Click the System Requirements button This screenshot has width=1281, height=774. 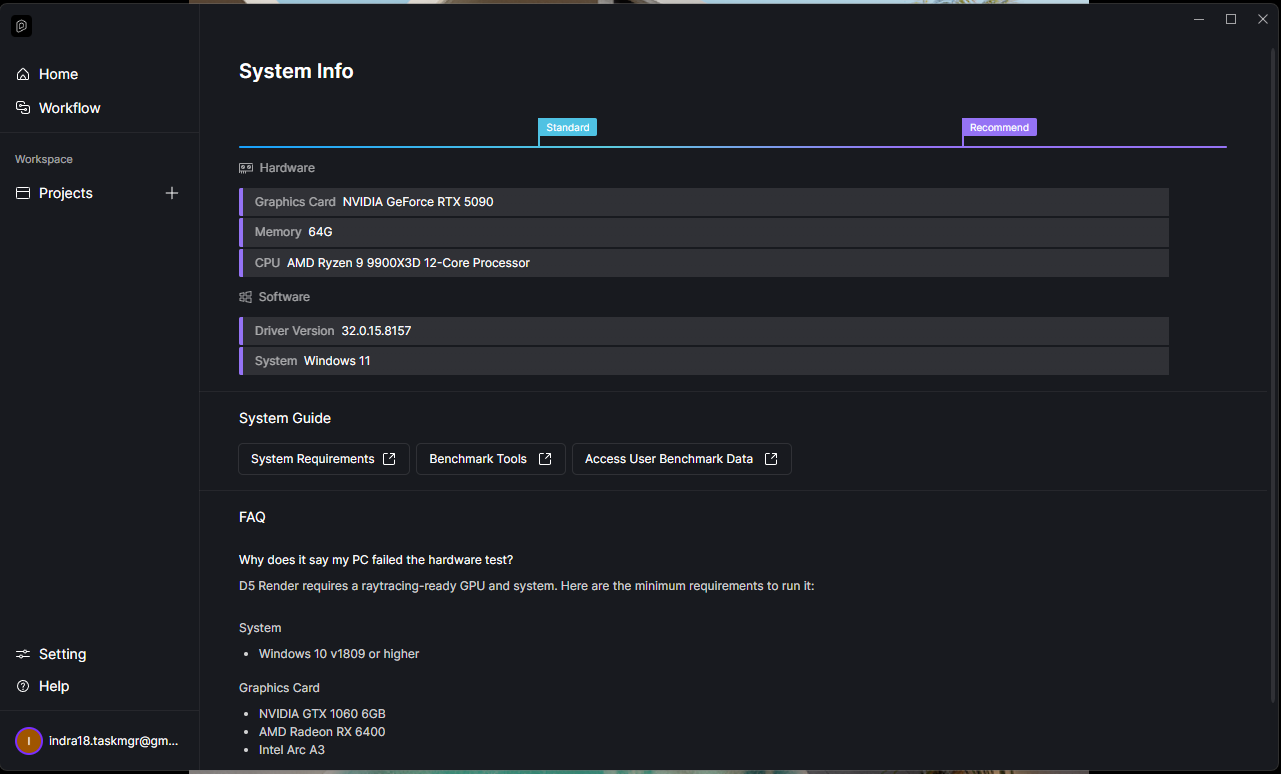pos(313,459)
